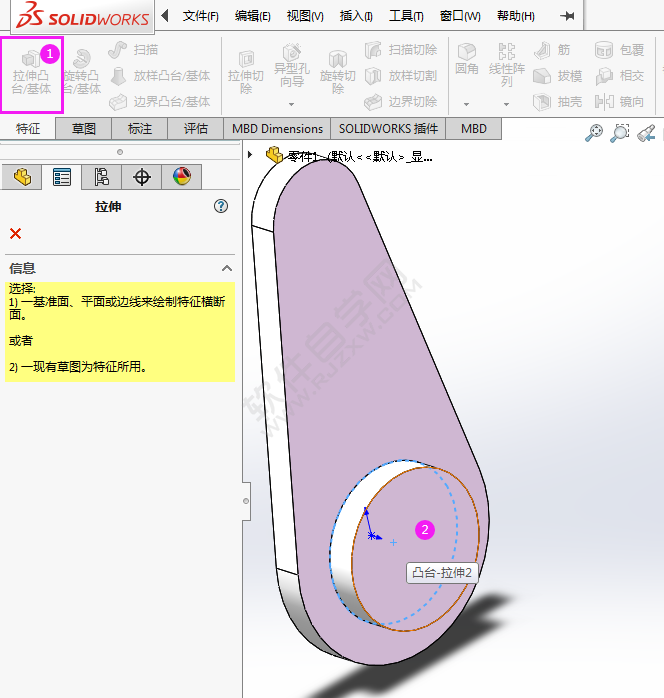Click the Extruded Cut (拉伸切除) tool
664x698 pixels.
point(246,73)
